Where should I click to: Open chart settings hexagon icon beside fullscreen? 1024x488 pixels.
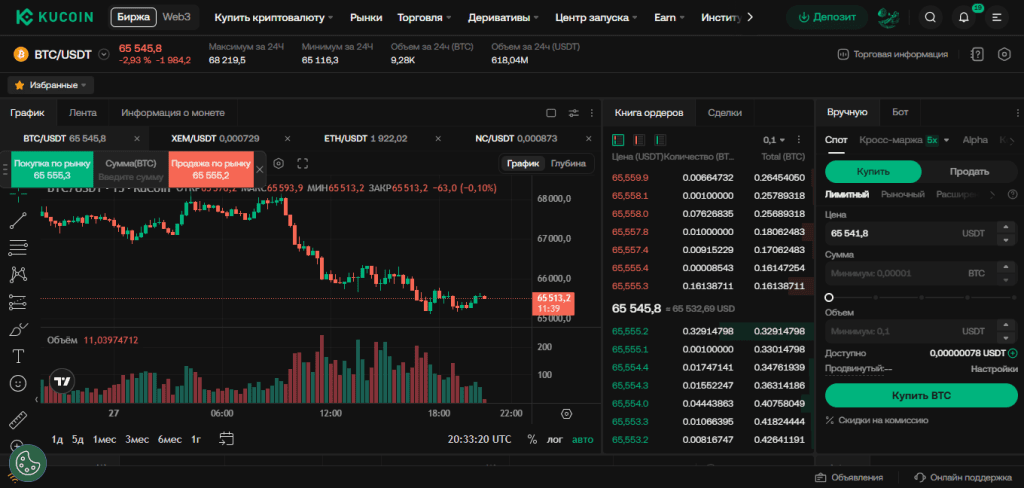coord(278,163)
